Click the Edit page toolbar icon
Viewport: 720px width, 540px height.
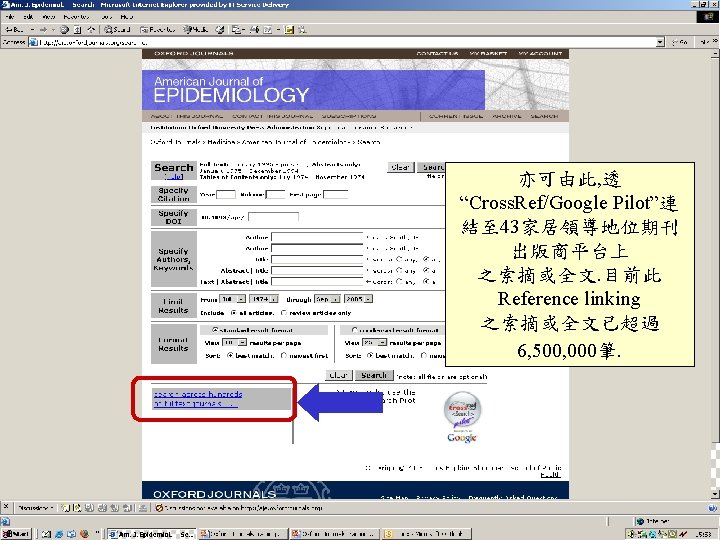click(269, 29)
